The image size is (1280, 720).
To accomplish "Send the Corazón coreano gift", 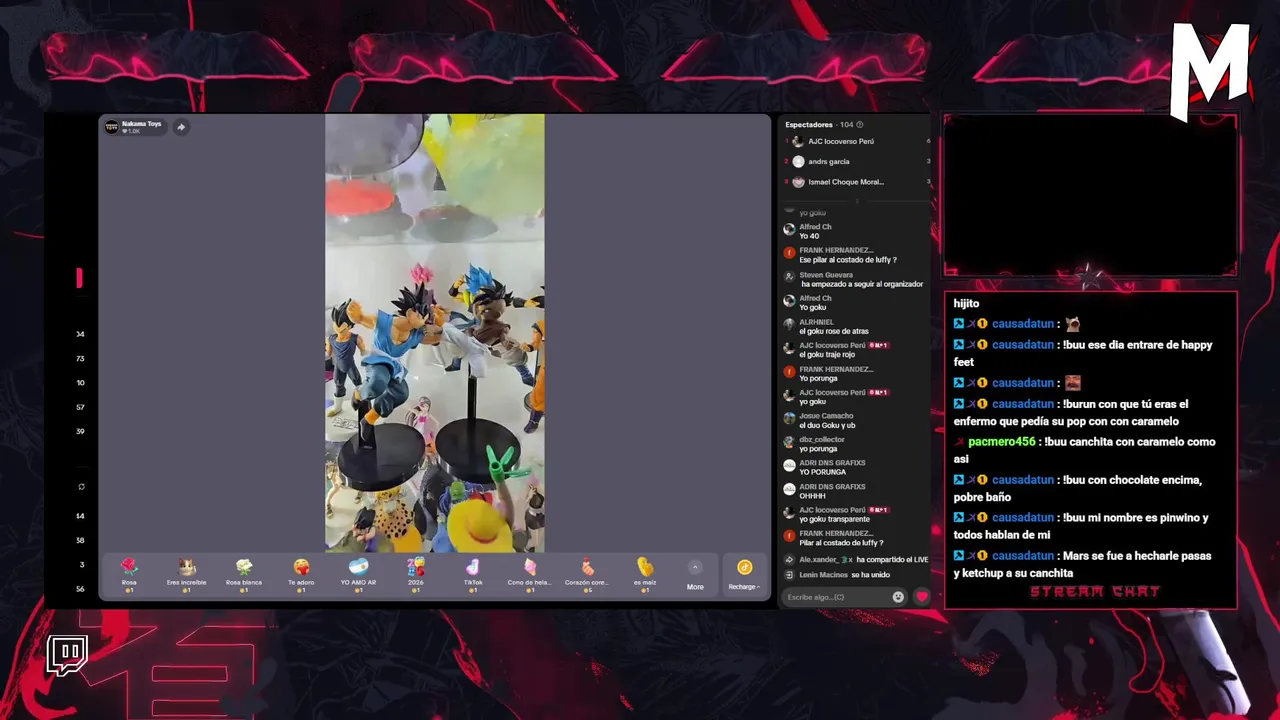I will pos(587,574).
